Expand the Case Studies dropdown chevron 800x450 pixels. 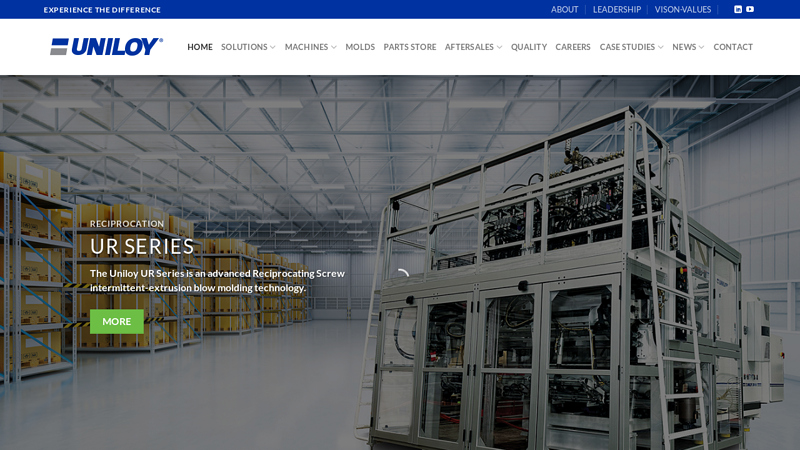coord(661,47)
